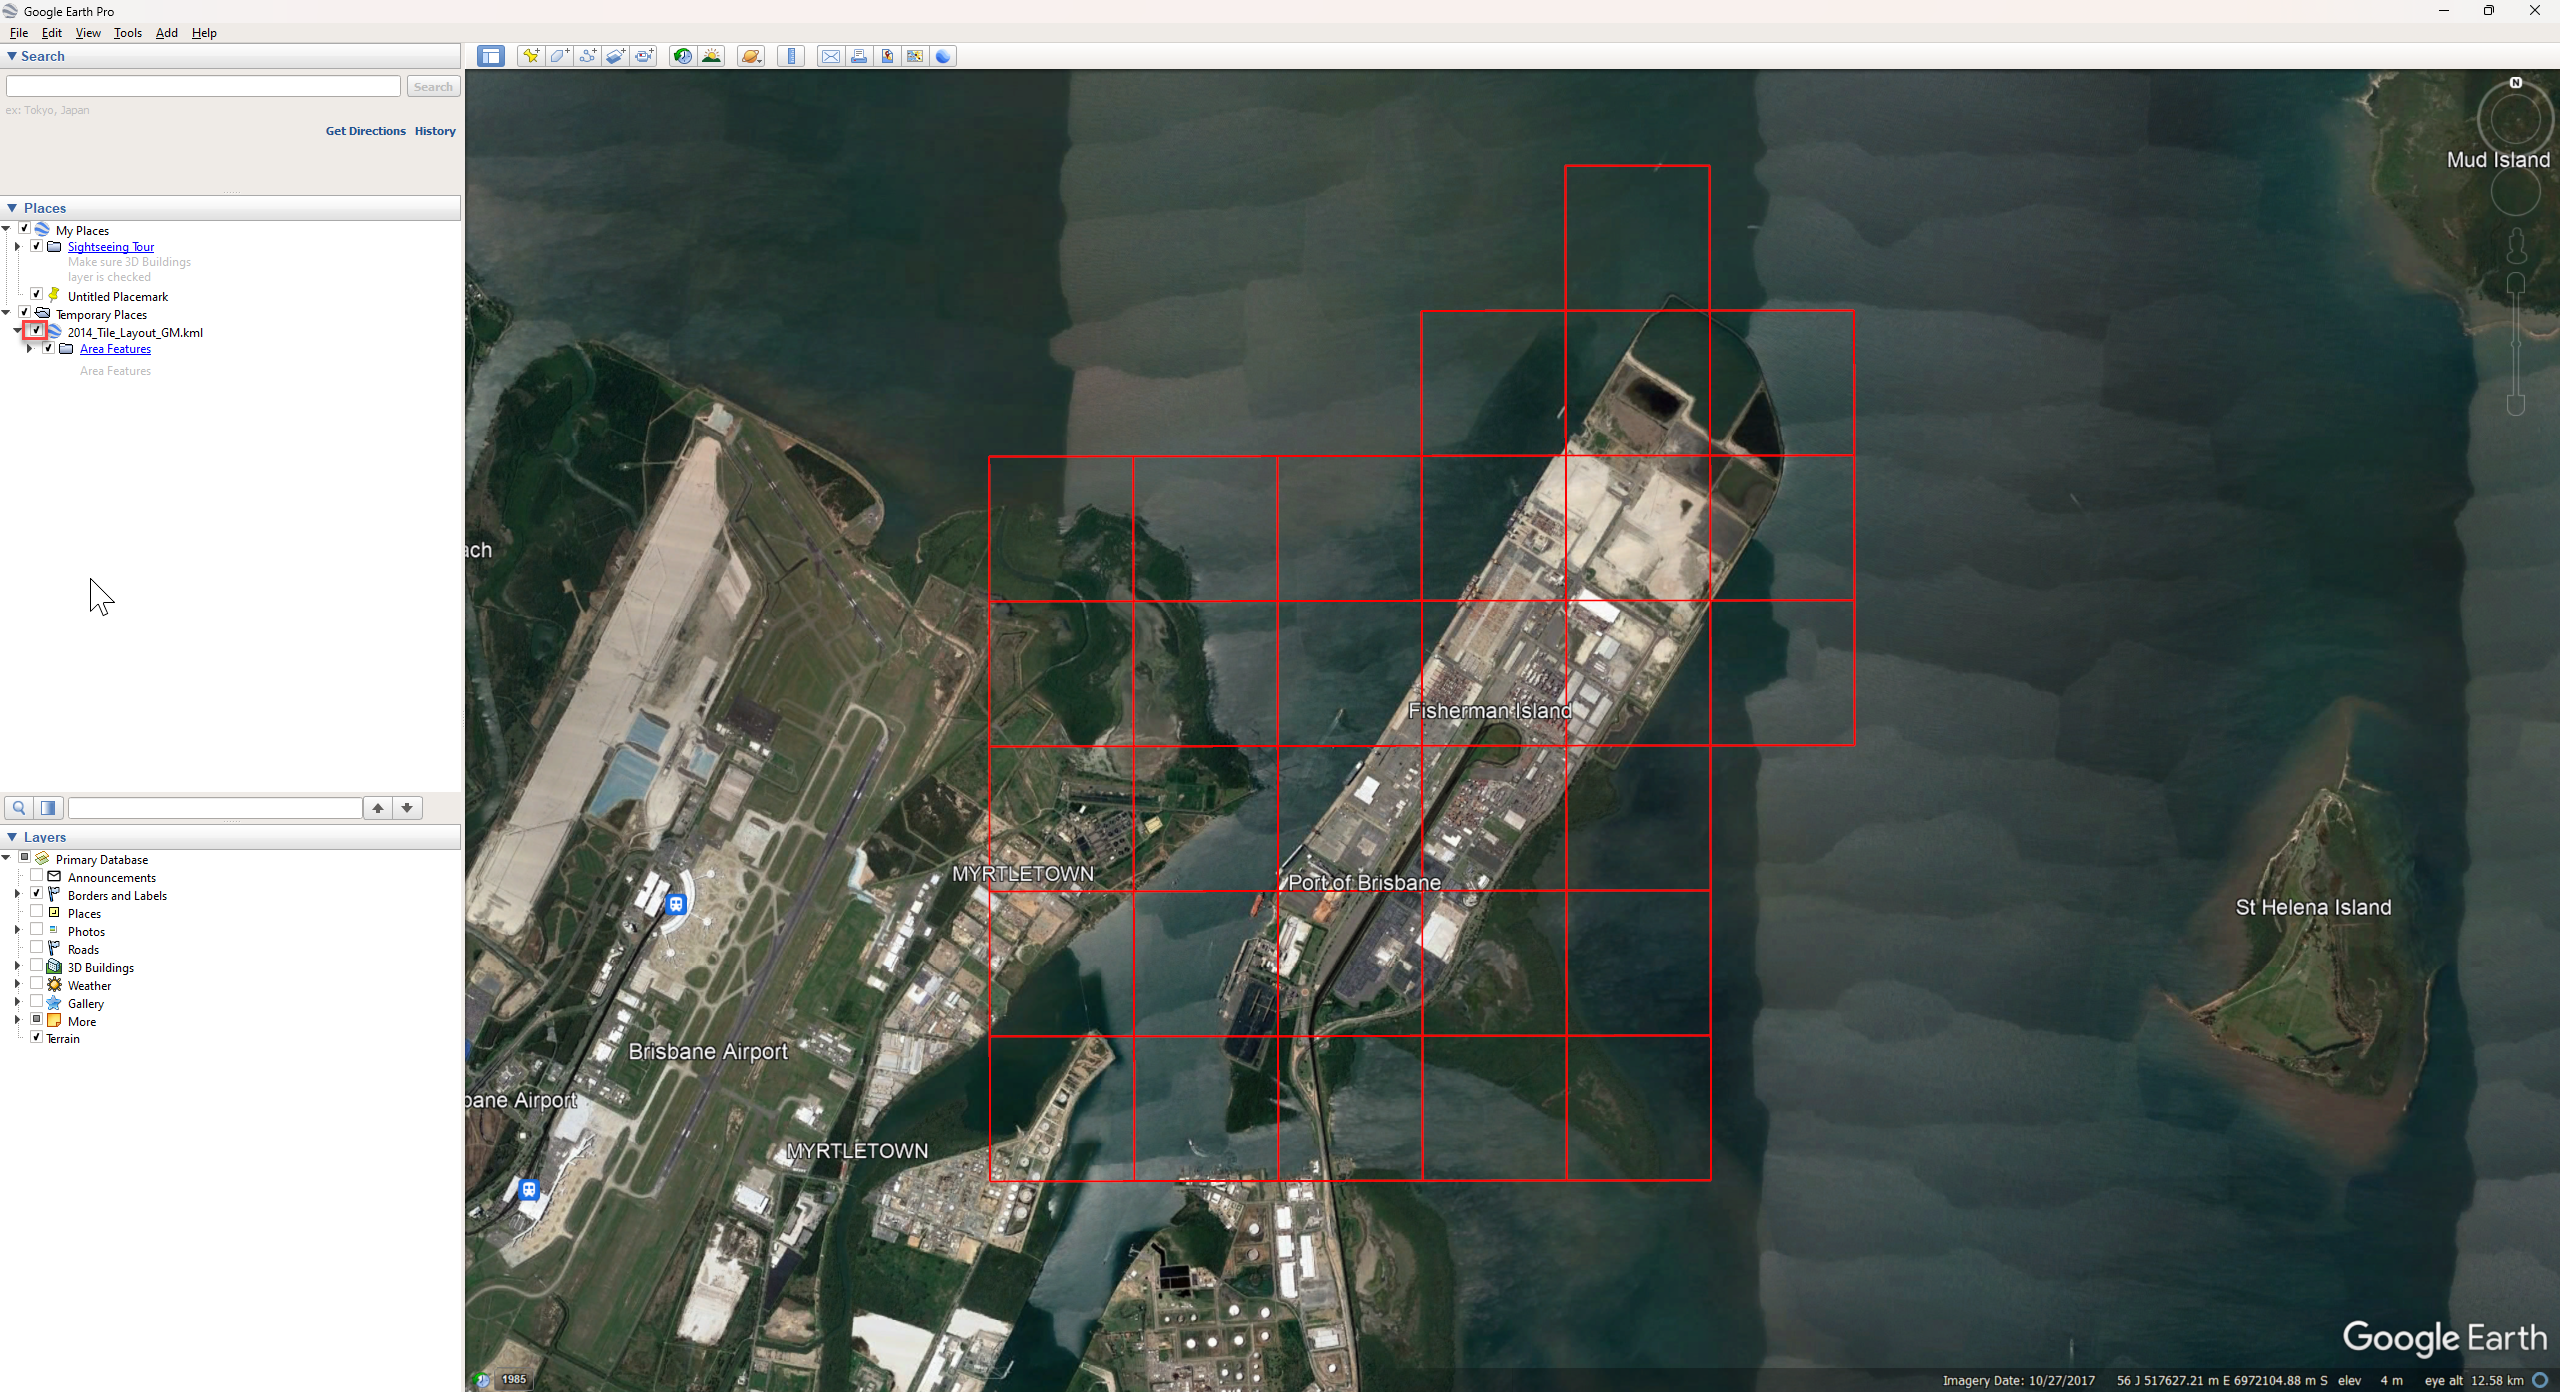Click the Print toolbar icon
Viewport: 2560px width, 1392px height.
click(x=859, y=56)
